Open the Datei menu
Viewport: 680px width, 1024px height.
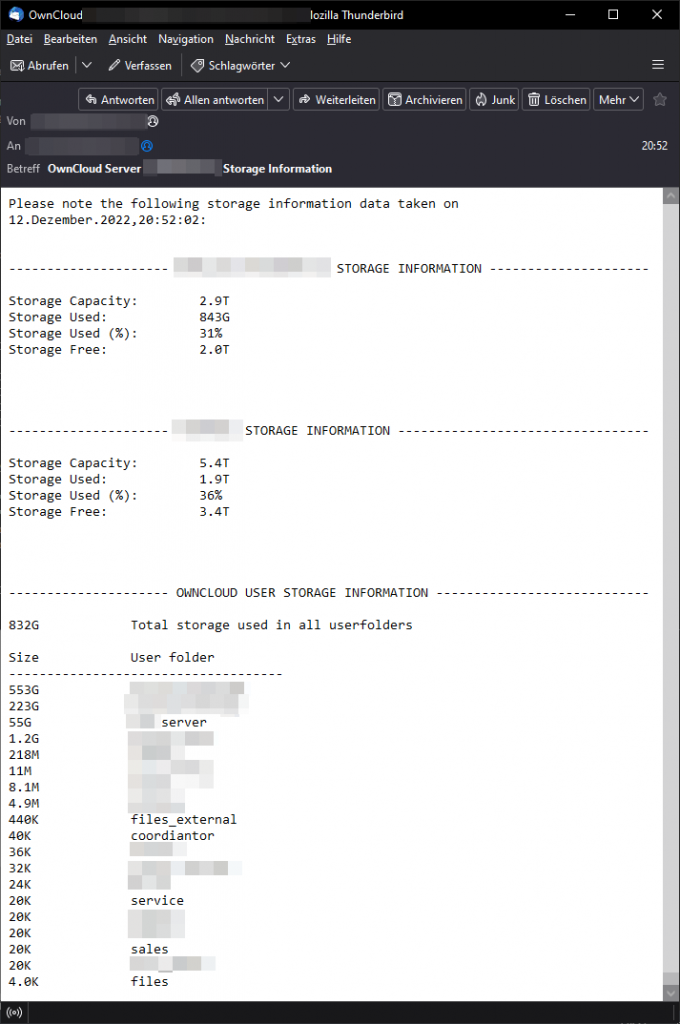(x=19, y=39)
